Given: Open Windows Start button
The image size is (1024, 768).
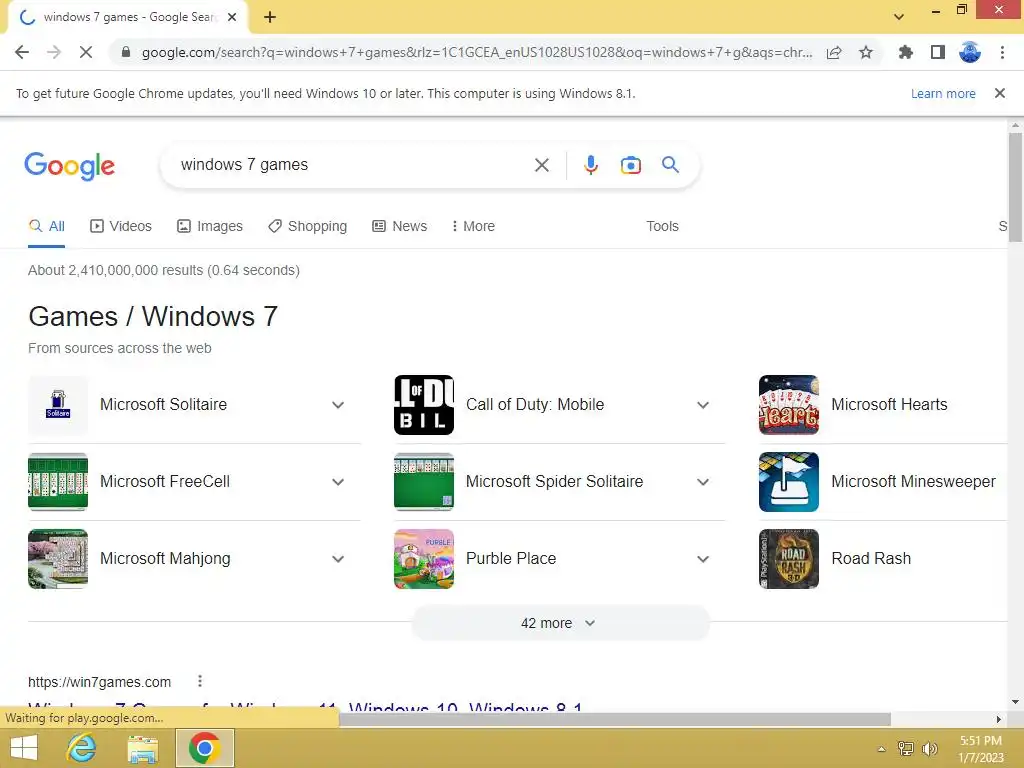Looking at the screenshot, I should click(x=24, y=748).
